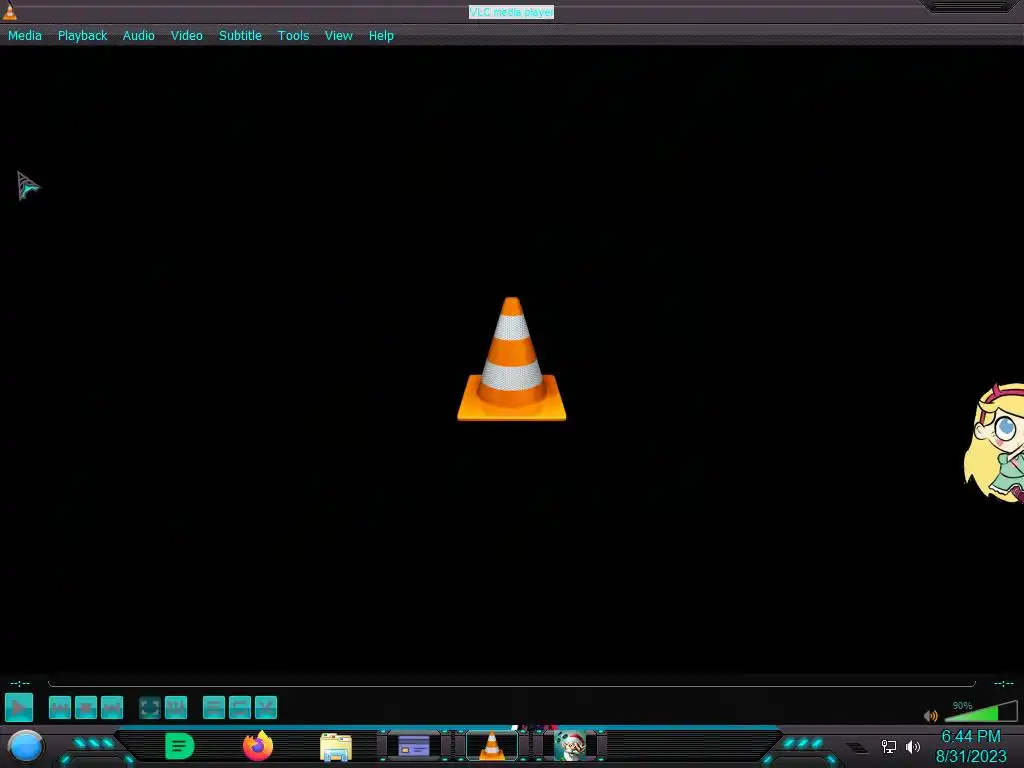
Task: Open the Playback menu
Action: pyautogui.click(x=82, y=36)
